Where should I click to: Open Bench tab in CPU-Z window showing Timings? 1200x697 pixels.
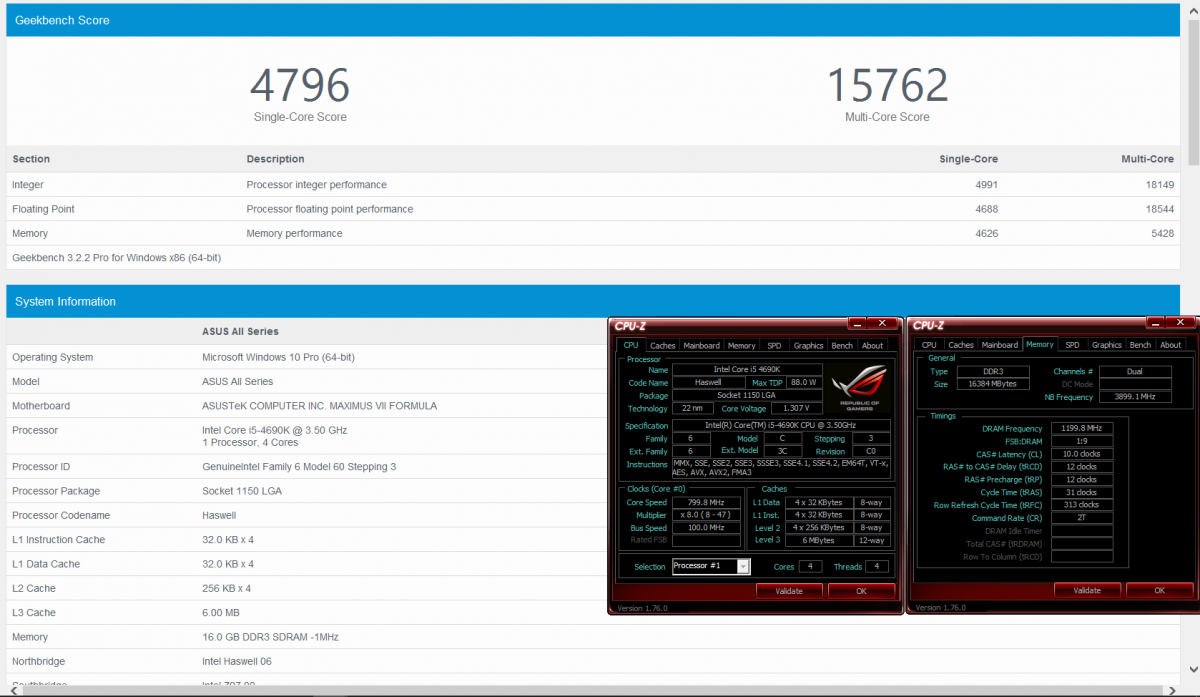(1141, 345)
